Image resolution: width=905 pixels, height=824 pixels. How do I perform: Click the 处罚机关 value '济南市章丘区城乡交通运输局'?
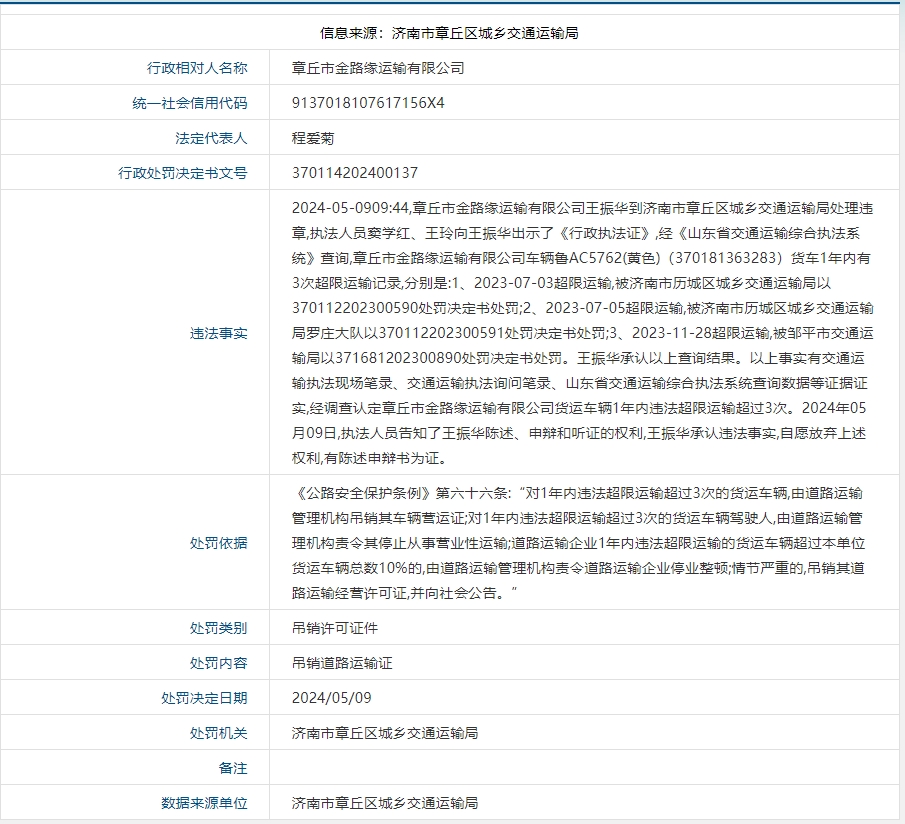tap(385, 733)
